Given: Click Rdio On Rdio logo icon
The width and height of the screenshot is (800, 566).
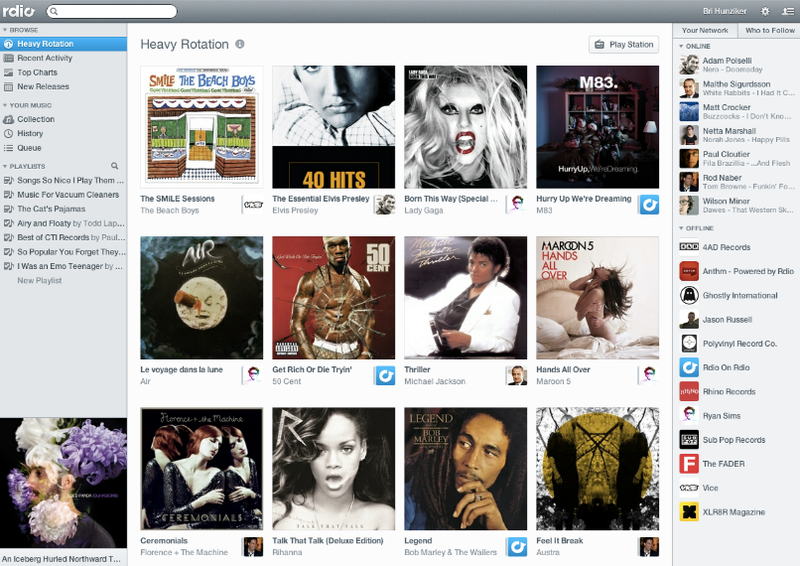Looking at the screenshot, I should 689,367.
